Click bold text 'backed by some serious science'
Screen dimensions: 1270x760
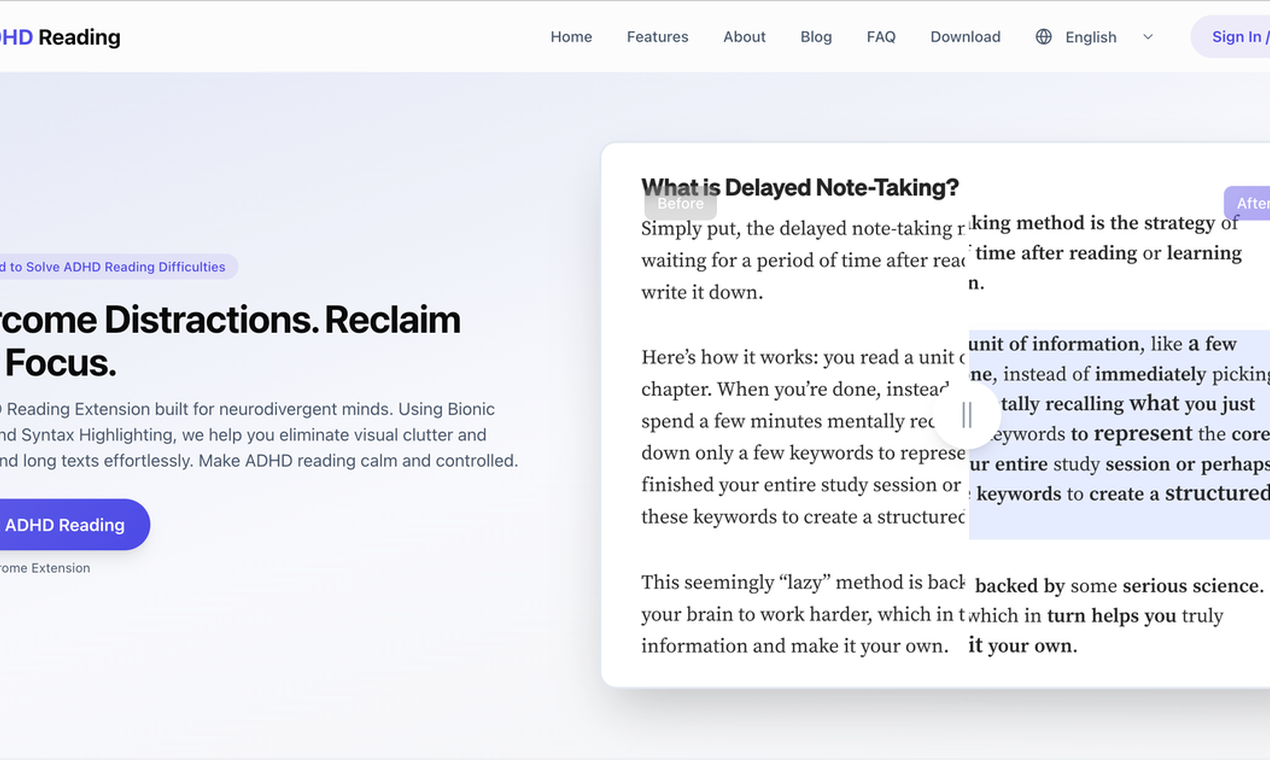(x=1118, y=586)
